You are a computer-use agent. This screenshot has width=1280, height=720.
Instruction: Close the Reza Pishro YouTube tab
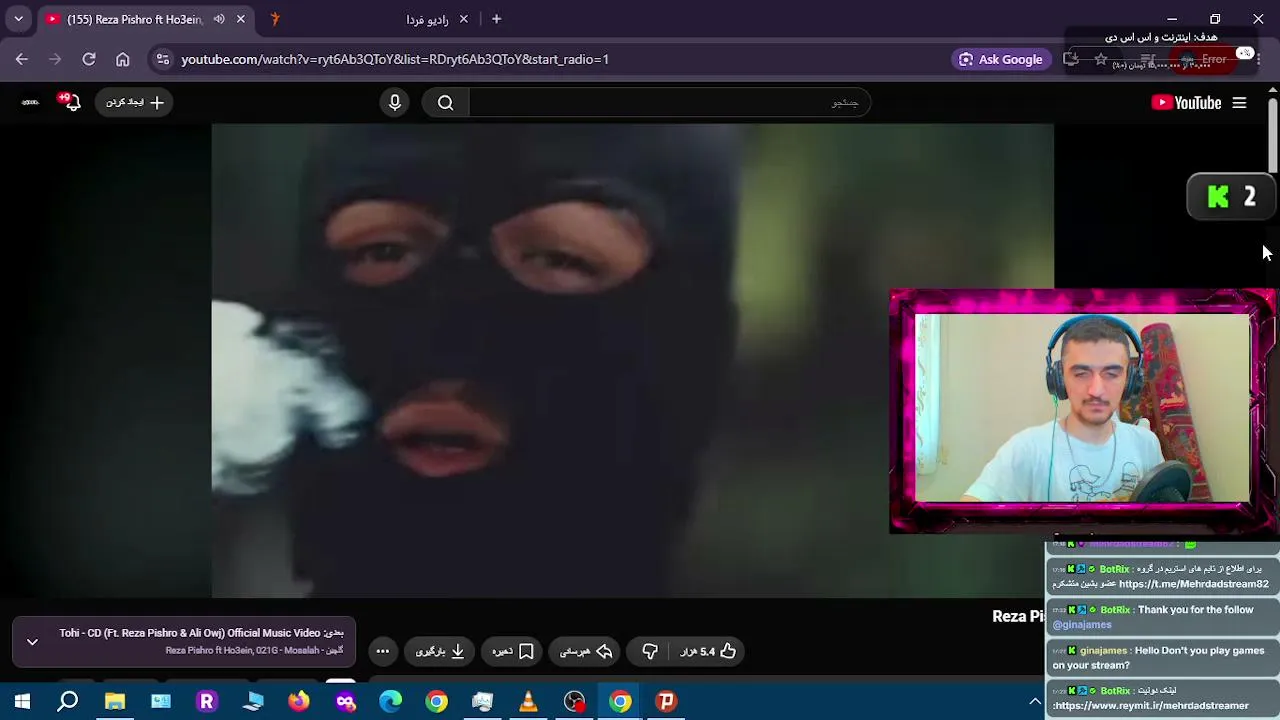[241, 19]
